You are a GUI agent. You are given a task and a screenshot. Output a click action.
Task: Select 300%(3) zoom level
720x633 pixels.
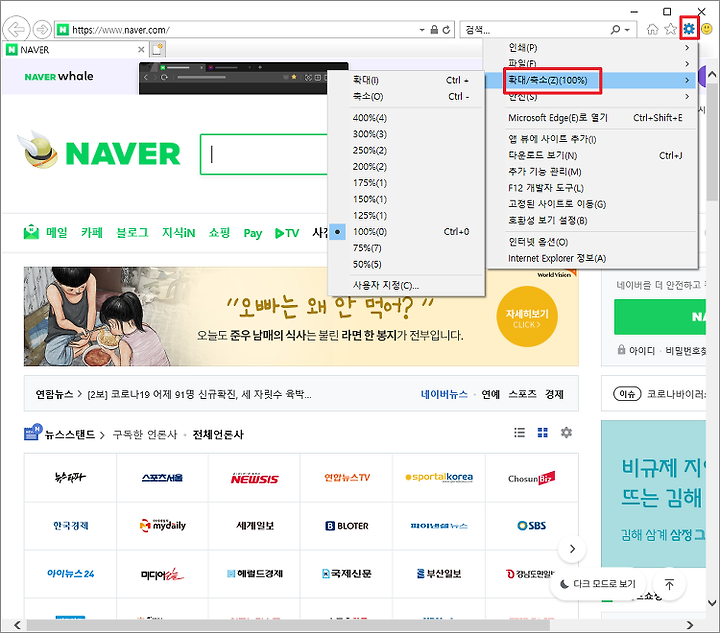click(x=406, y=134)
